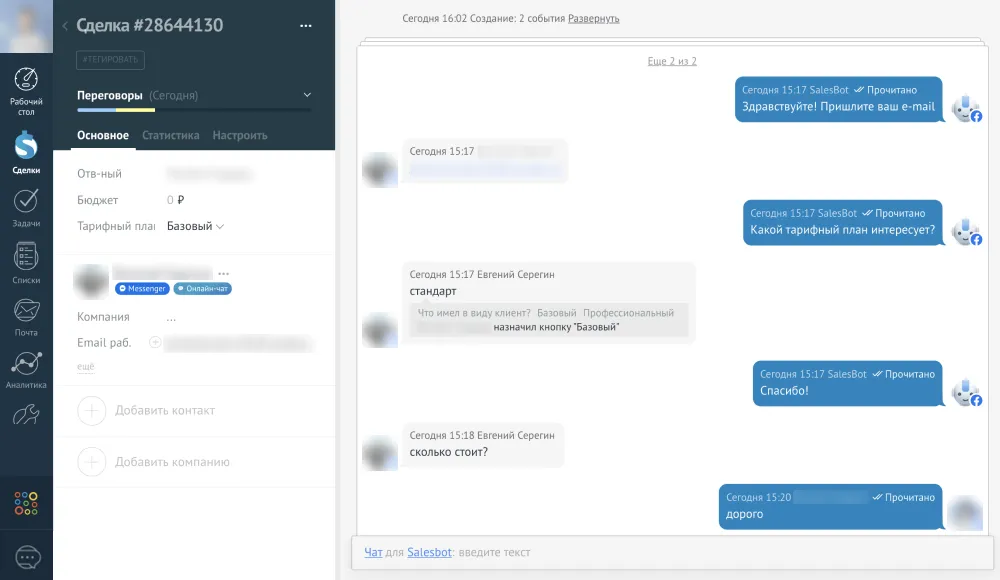Expand the Переговоры stage dropdown
Screen dimensions: 1000x580
307,95
